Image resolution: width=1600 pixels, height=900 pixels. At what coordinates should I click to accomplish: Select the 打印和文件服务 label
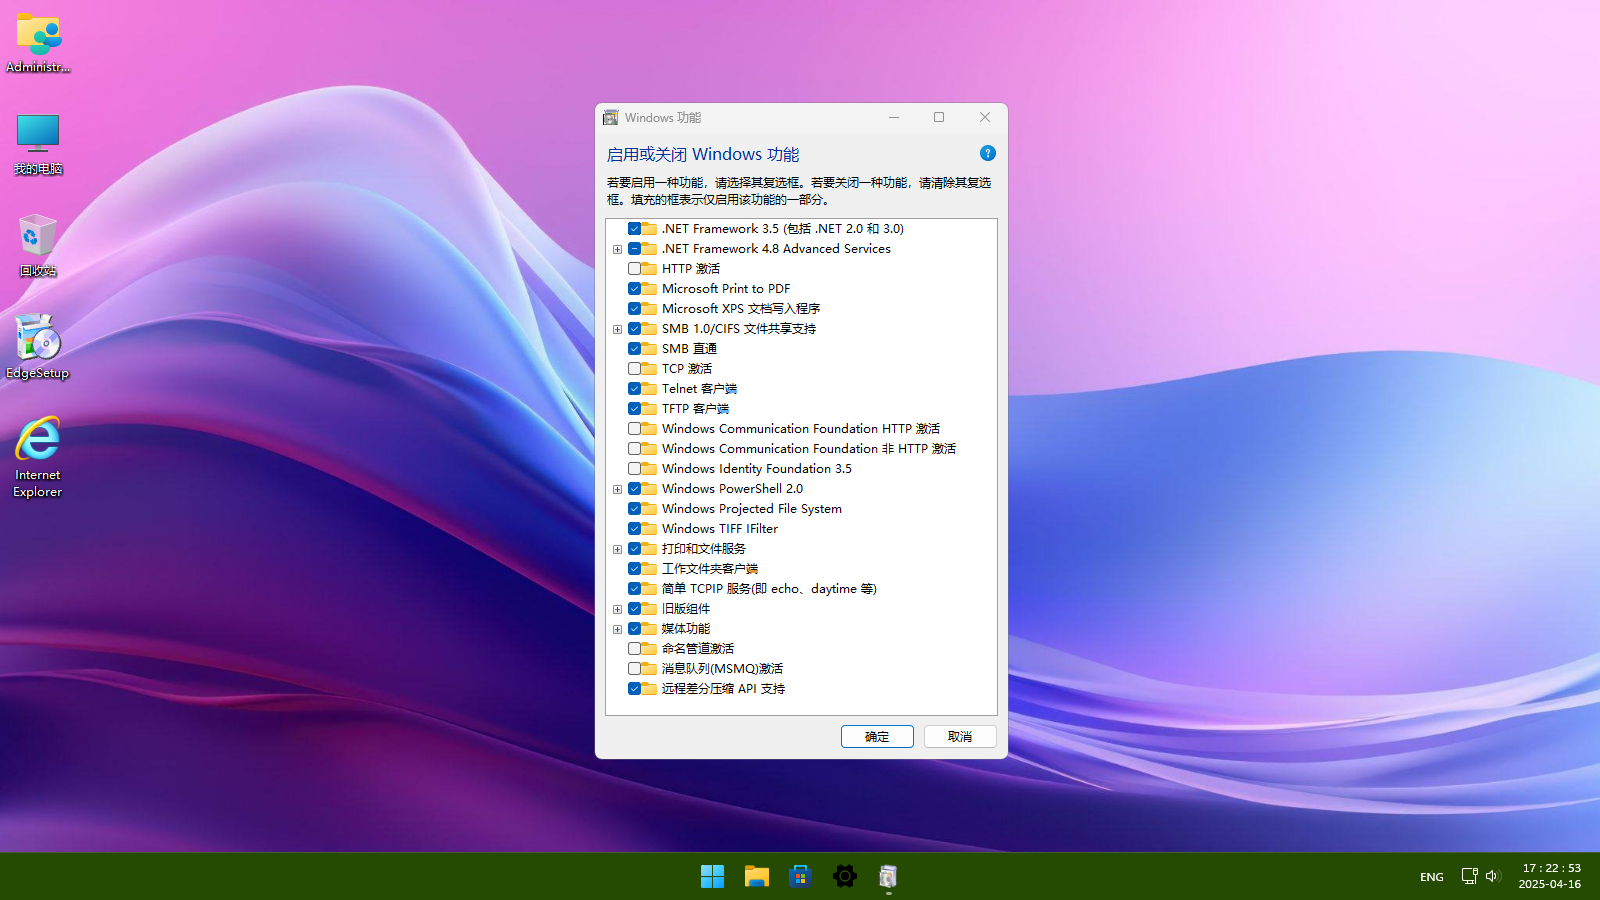[x=703, y=549]
